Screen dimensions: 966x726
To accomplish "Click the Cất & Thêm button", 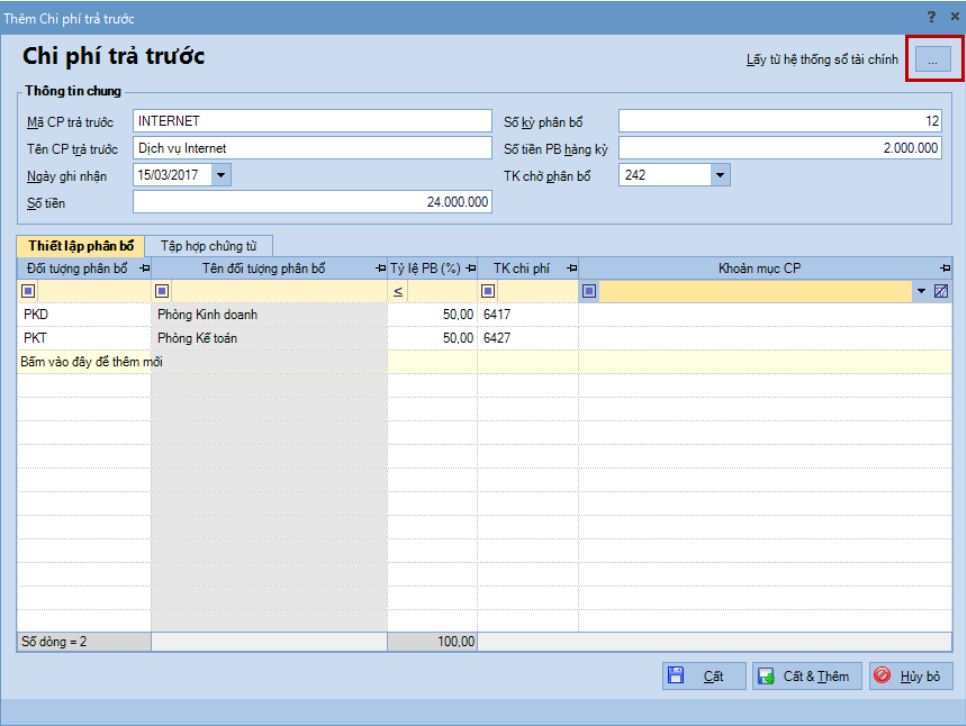I will (806, 676).
